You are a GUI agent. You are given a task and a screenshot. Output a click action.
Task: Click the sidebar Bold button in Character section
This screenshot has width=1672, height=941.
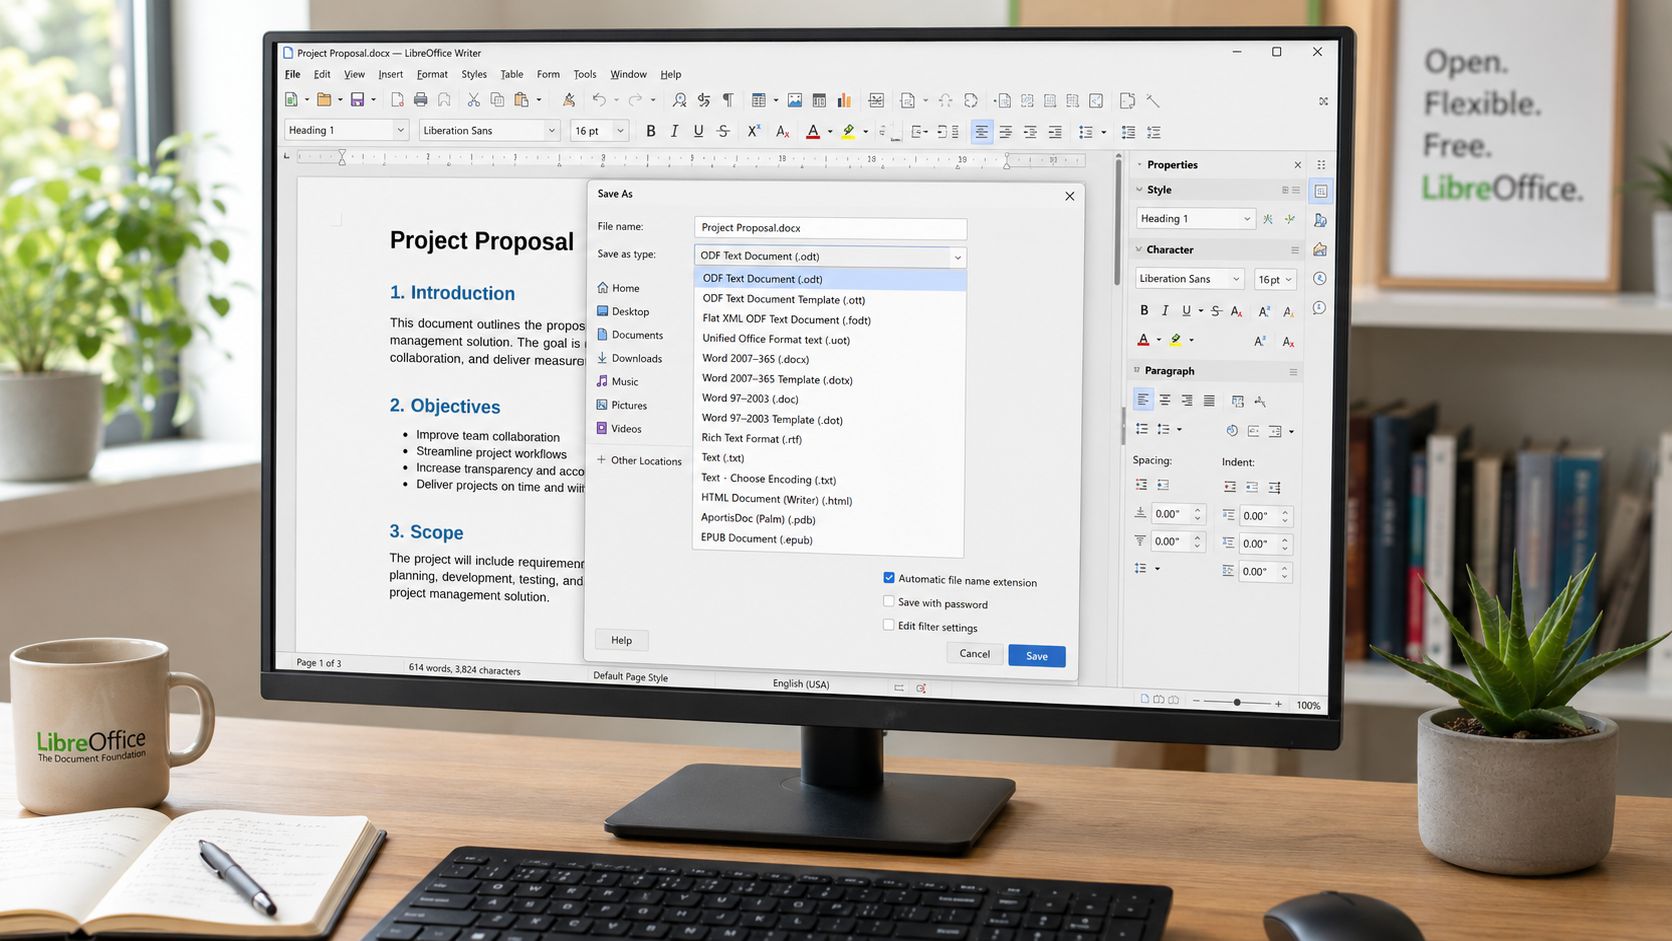click(x=1144, y=310)
